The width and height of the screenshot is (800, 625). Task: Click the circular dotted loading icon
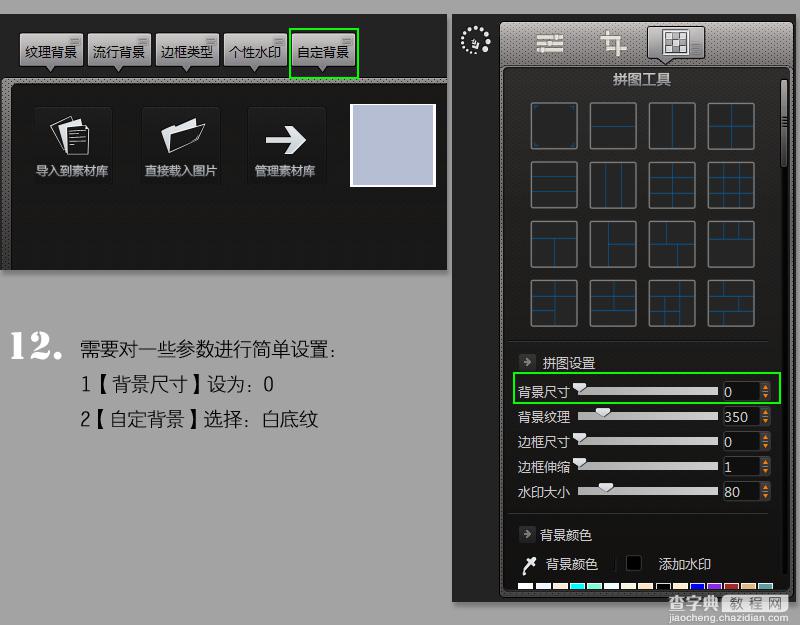click(x=475, y=40)
